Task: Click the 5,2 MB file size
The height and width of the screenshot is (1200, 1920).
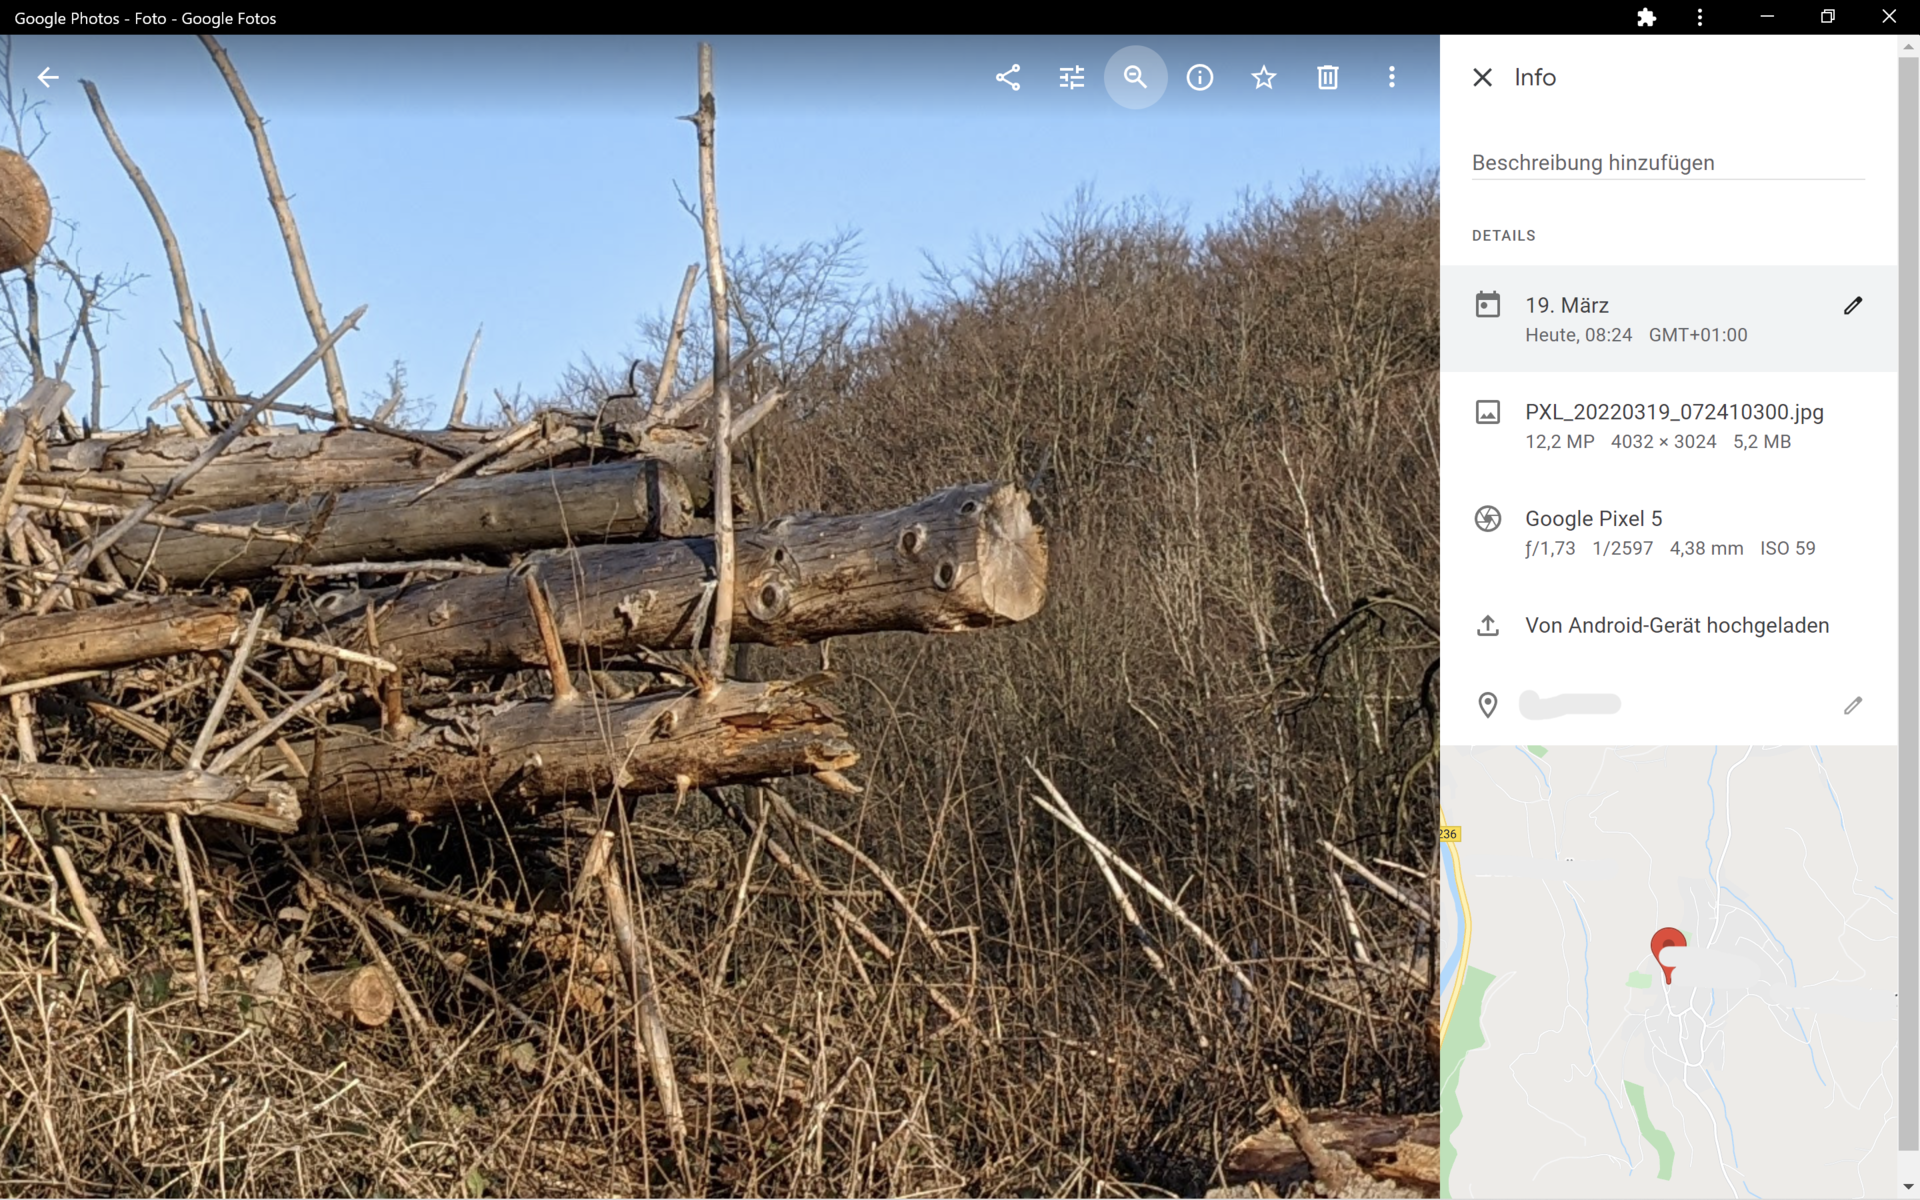Action: click(1762, 442)
